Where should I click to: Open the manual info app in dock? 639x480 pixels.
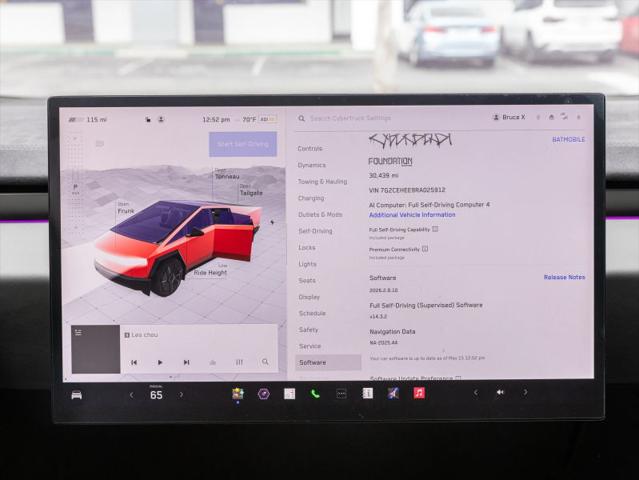[x=368, y=393]
